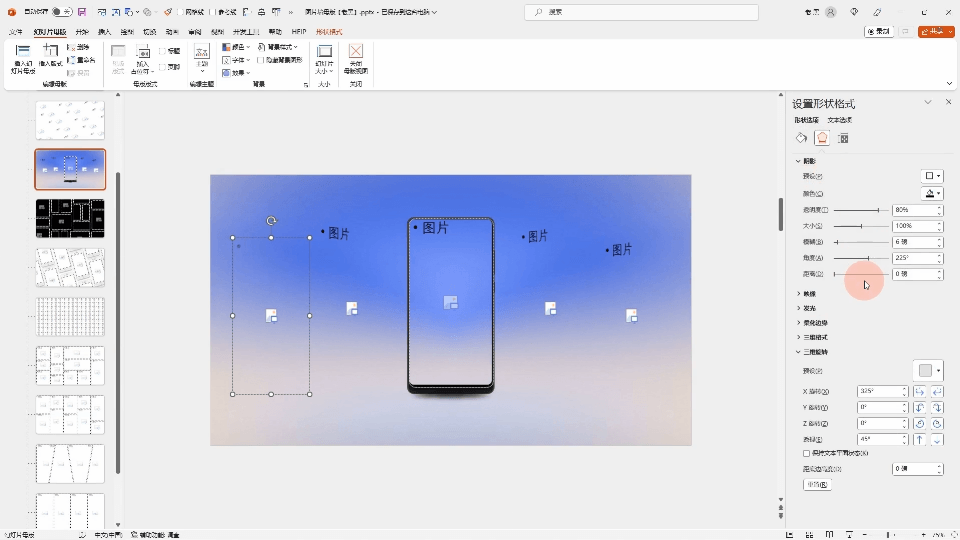Switch to Text Options tab
Screen dimensions: 960x540
pos(839,120)
